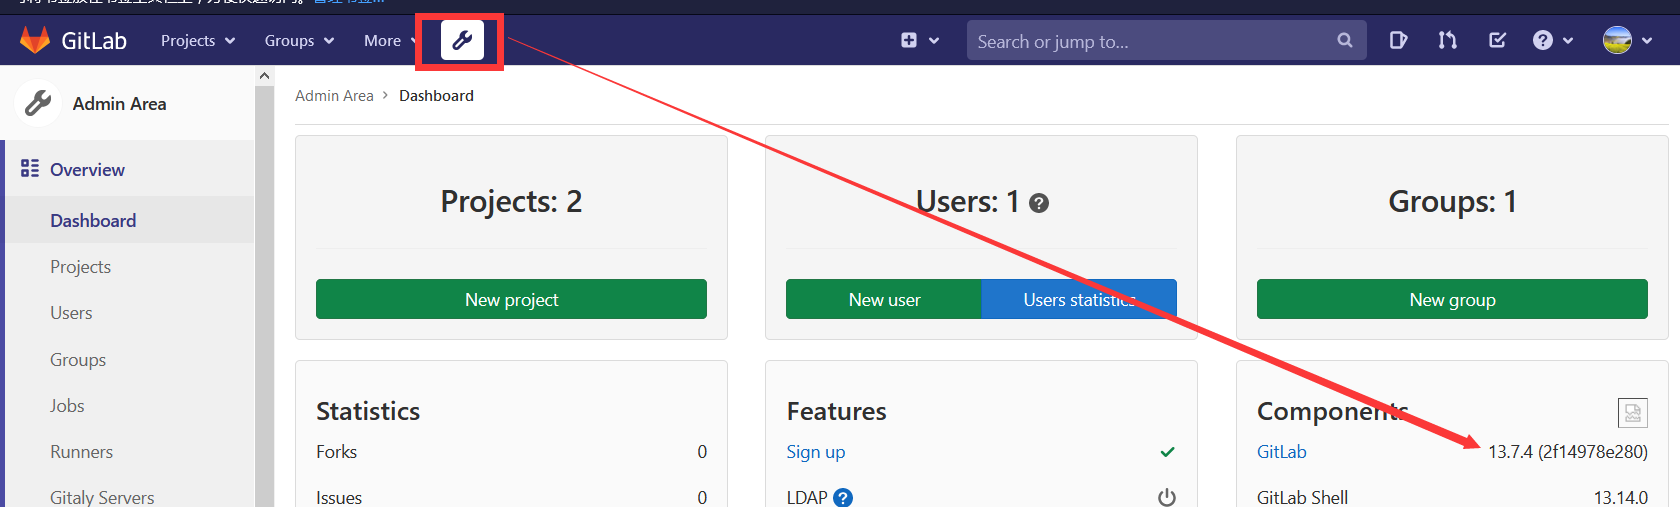Open the To-Do list icon
The height and width of the screenshot is (507, 1680).
click(1497, 40)
